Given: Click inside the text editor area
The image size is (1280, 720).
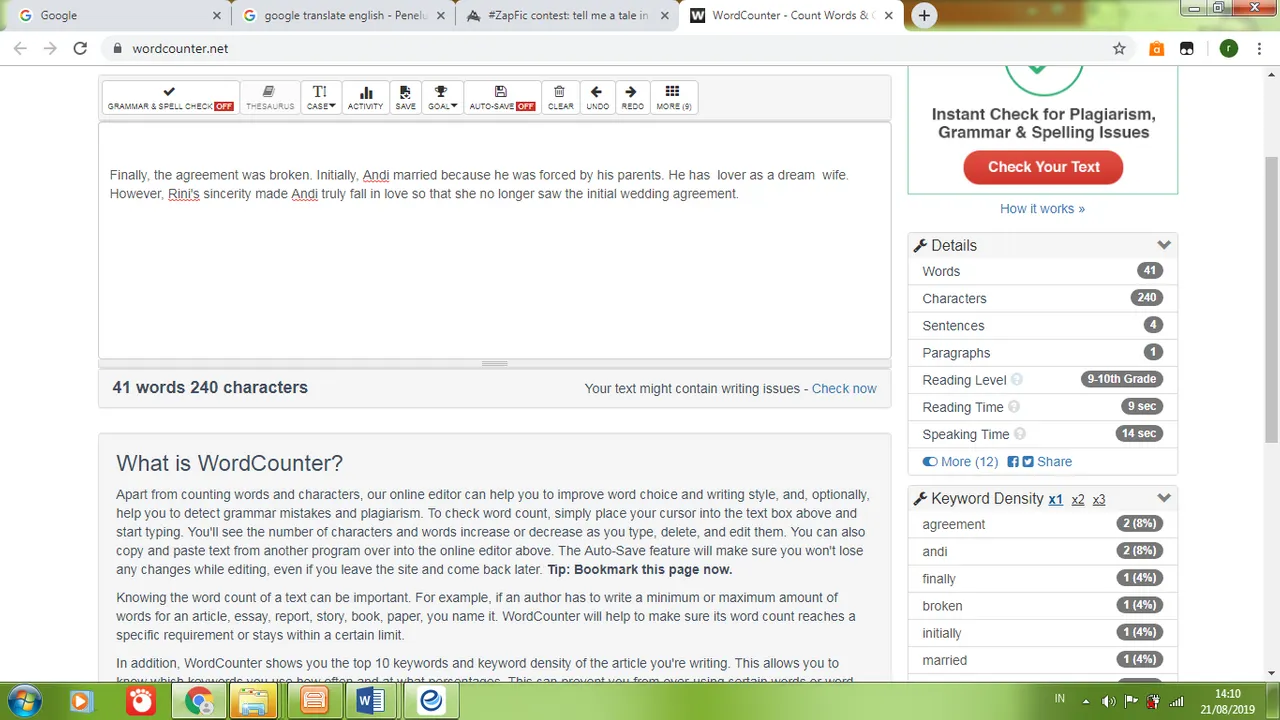Looking at the screenshot, I should (x=494, y=240).
